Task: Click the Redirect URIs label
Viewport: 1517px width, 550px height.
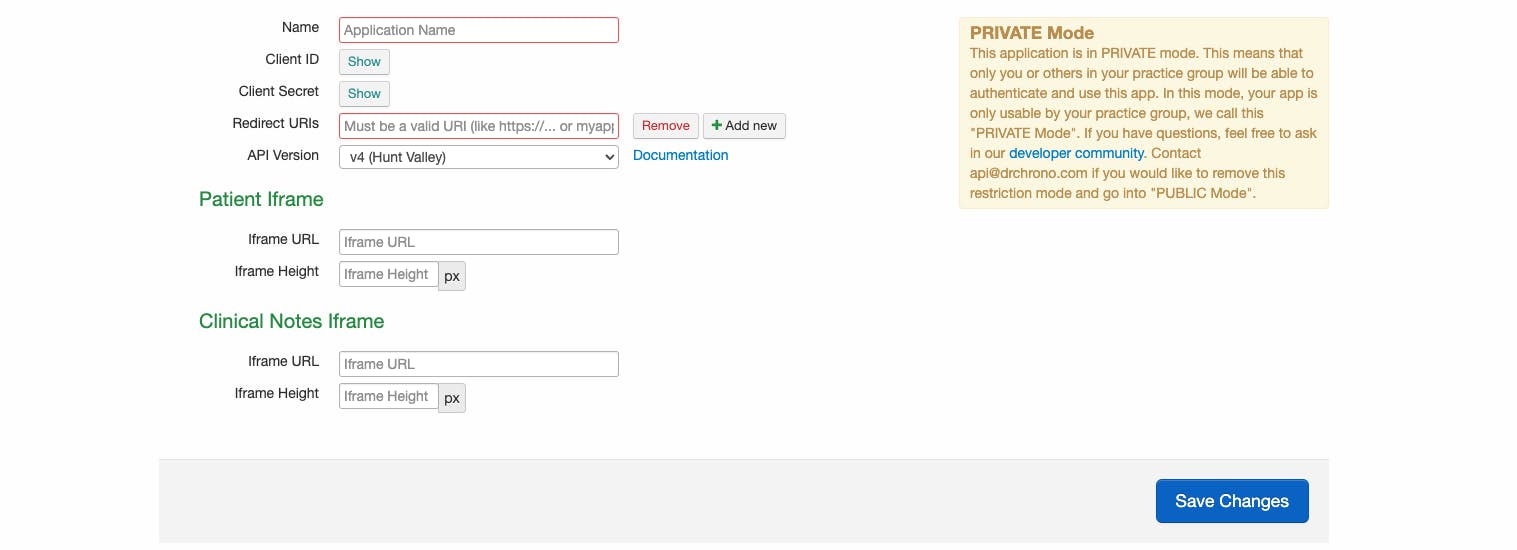Action: coord(275,123)
